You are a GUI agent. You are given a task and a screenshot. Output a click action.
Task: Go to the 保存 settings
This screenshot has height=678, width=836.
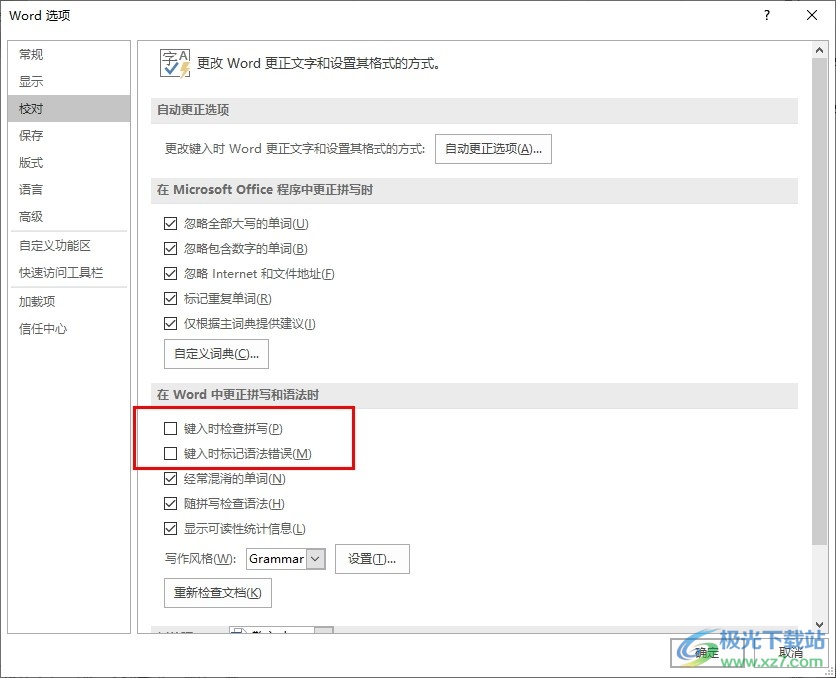69,135
